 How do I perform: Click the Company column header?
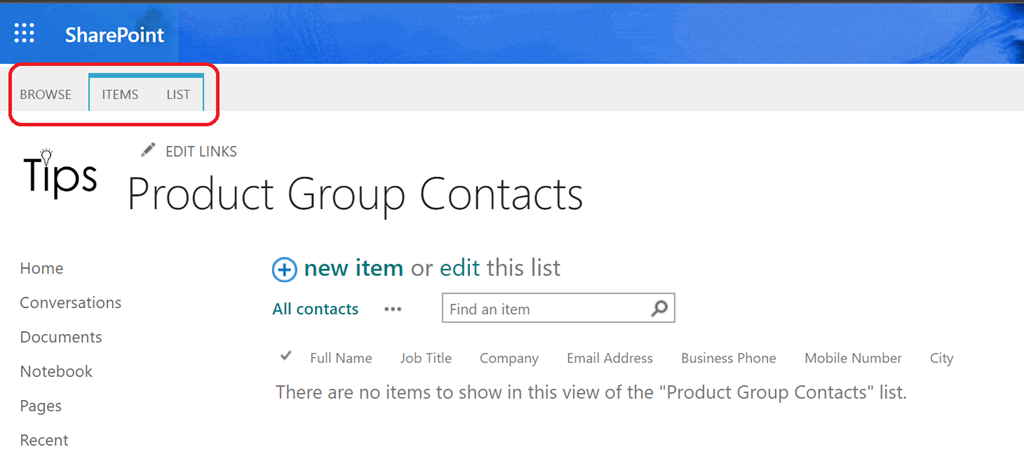tap(509, 358)
